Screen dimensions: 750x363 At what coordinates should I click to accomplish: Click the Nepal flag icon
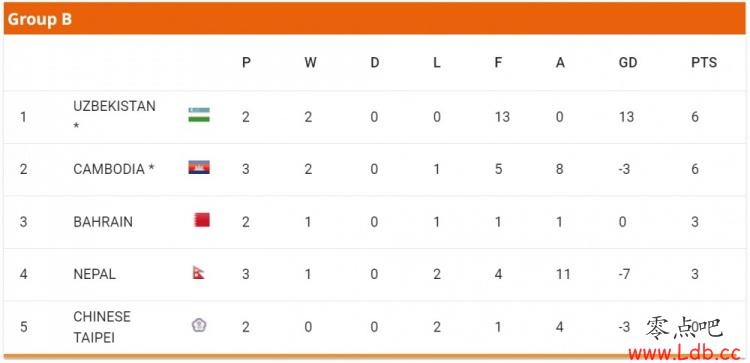tap(199, 273)
